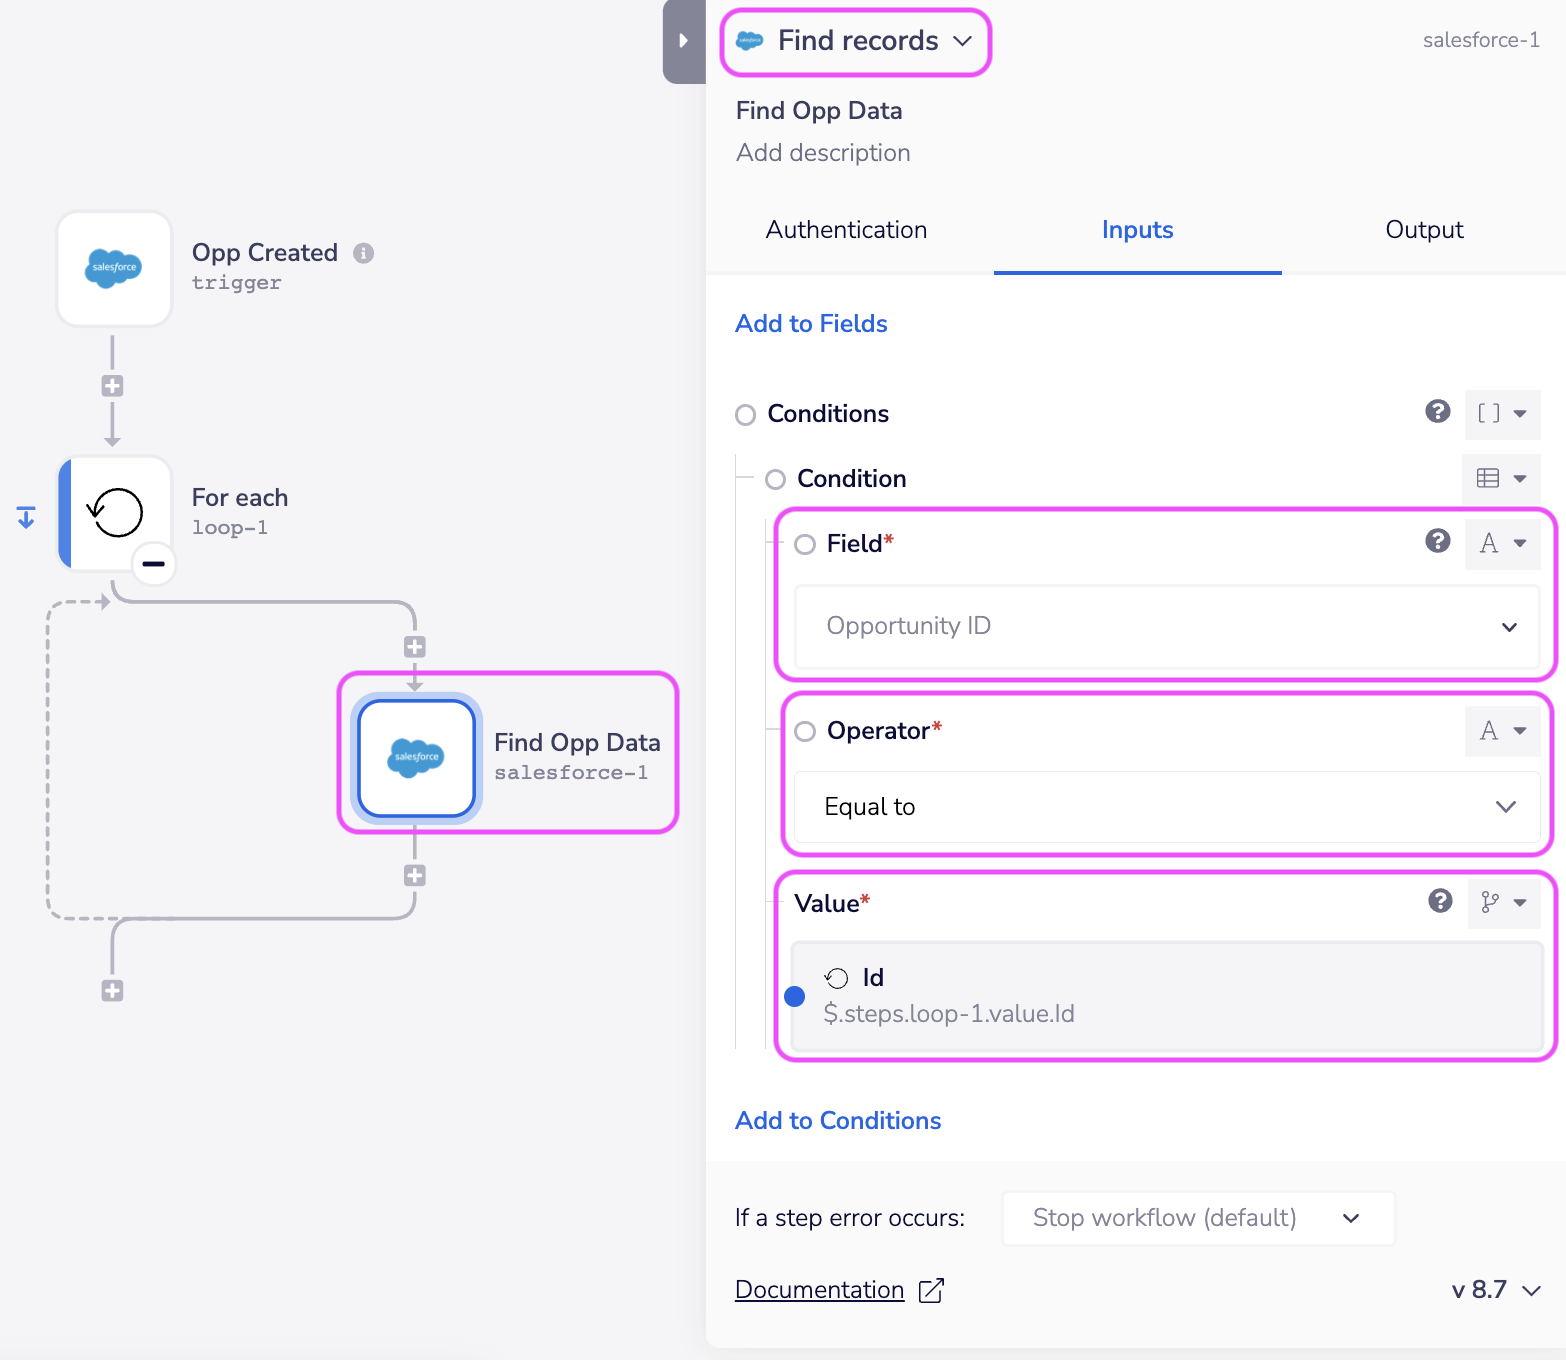
Task: Click the plus icon above the Find Opp Data node
Action: pos(415,646)
